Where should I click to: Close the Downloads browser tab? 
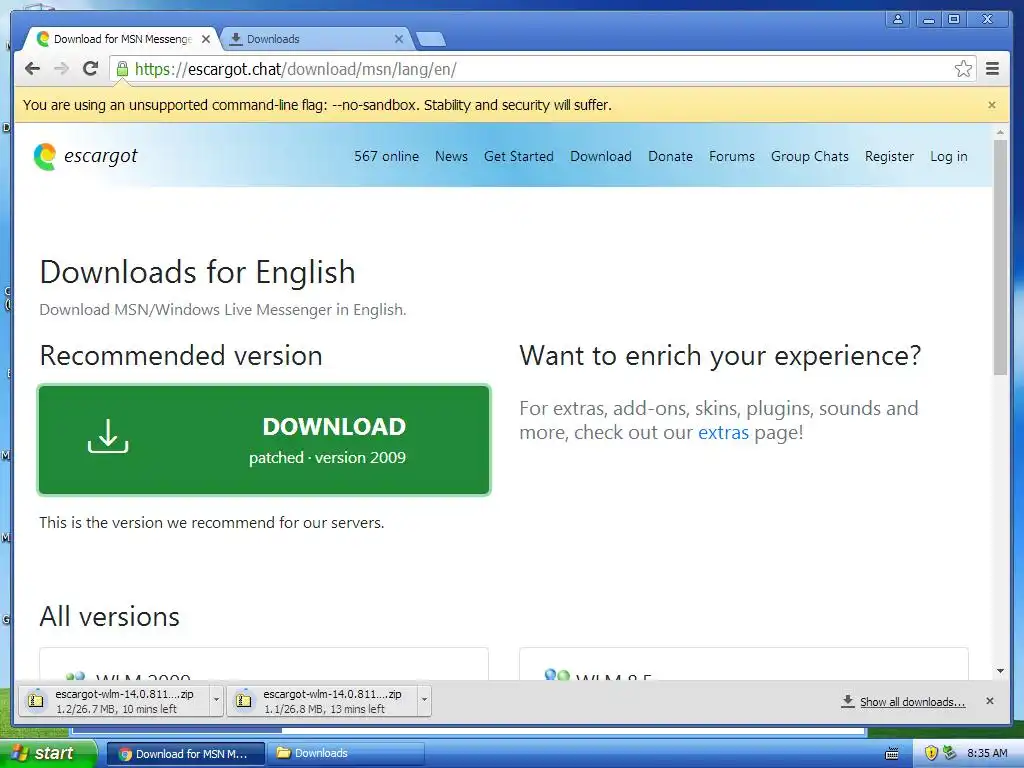(x=399, y=39)
